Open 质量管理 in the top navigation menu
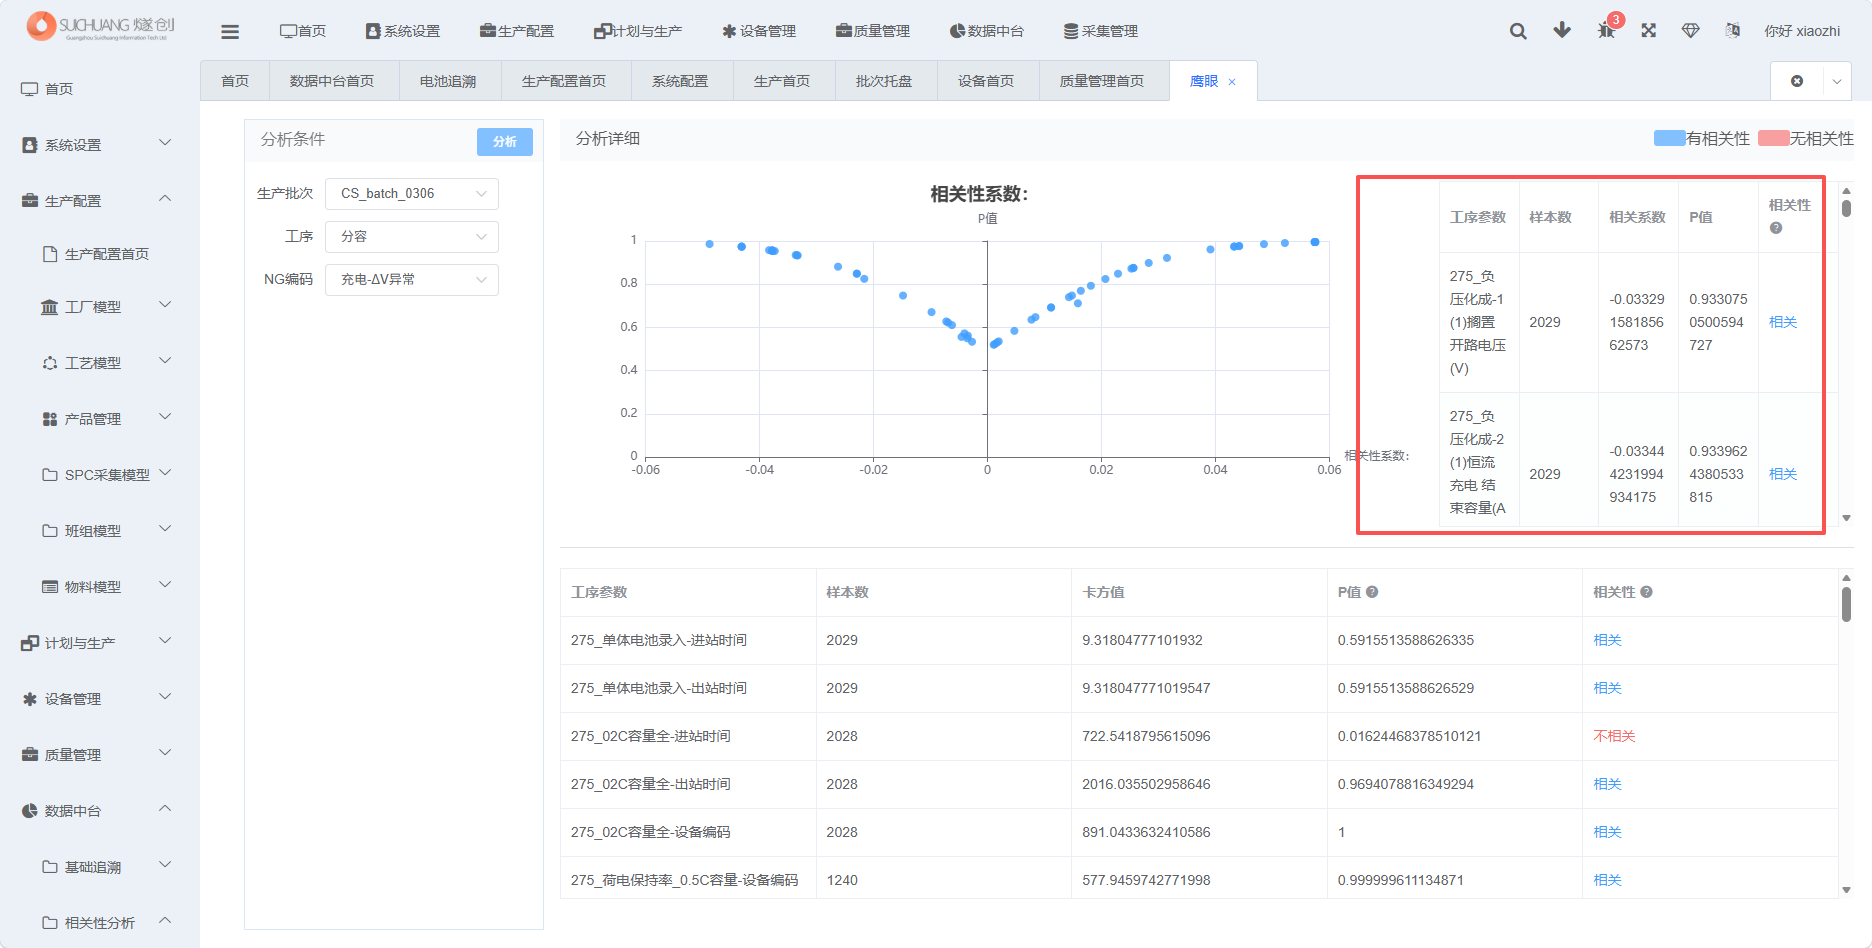 point(873,31)
